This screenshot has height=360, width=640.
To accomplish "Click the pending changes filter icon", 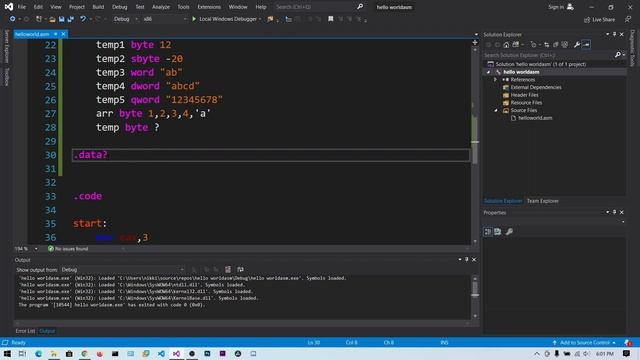I will [533, 44].
